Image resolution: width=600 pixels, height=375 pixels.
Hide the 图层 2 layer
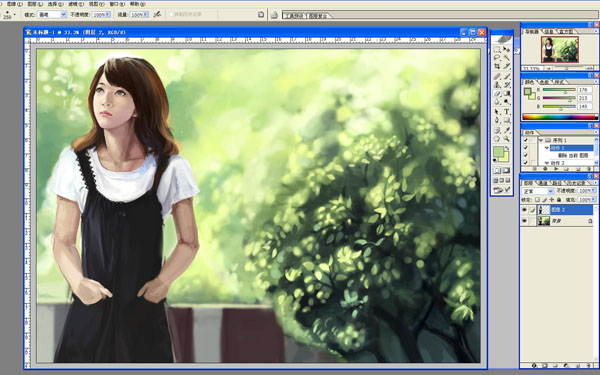pyautogui.click(x=524, y=210)
